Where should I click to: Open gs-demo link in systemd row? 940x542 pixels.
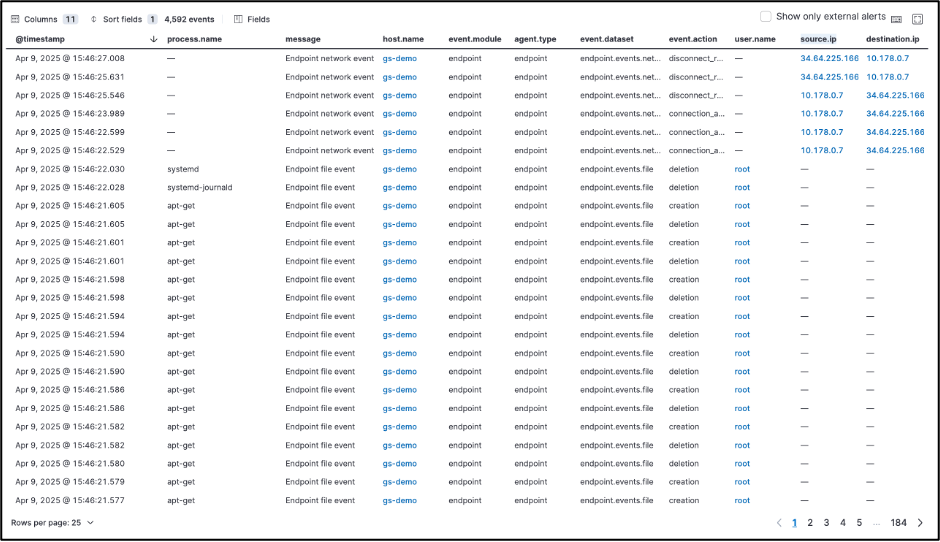click(399, 169)
